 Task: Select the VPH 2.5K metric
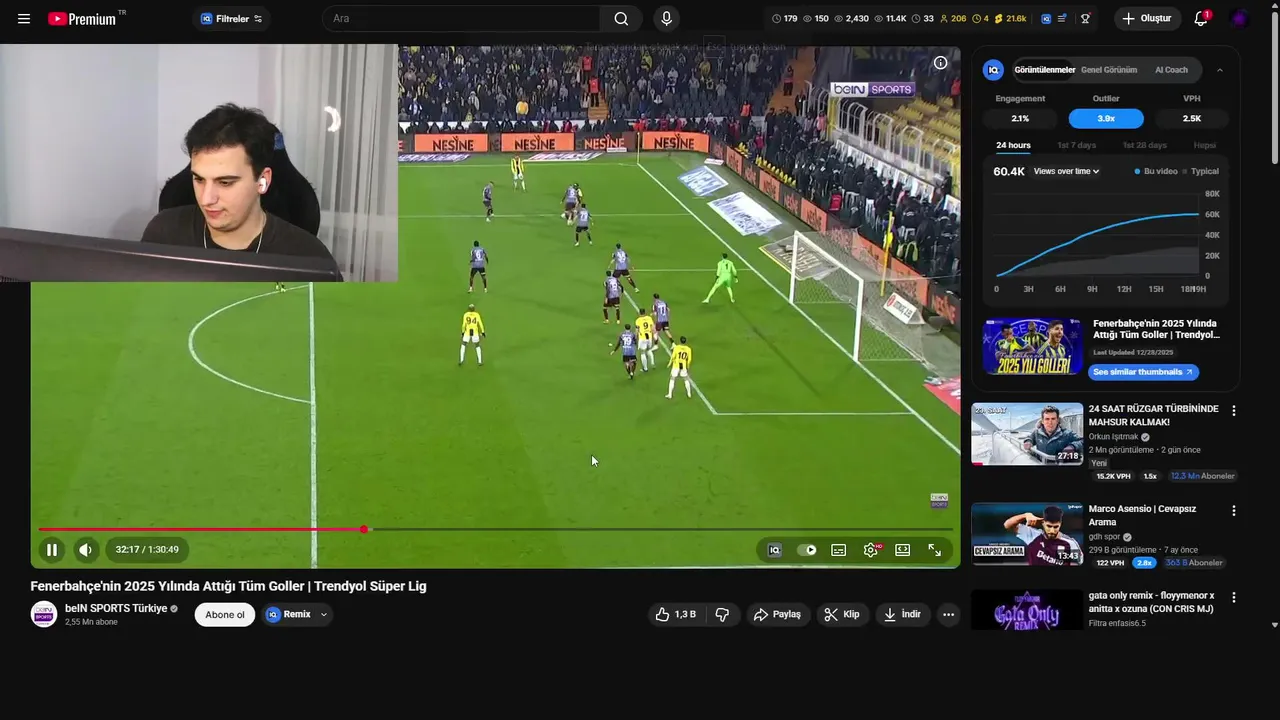[x=1192, y=118]
